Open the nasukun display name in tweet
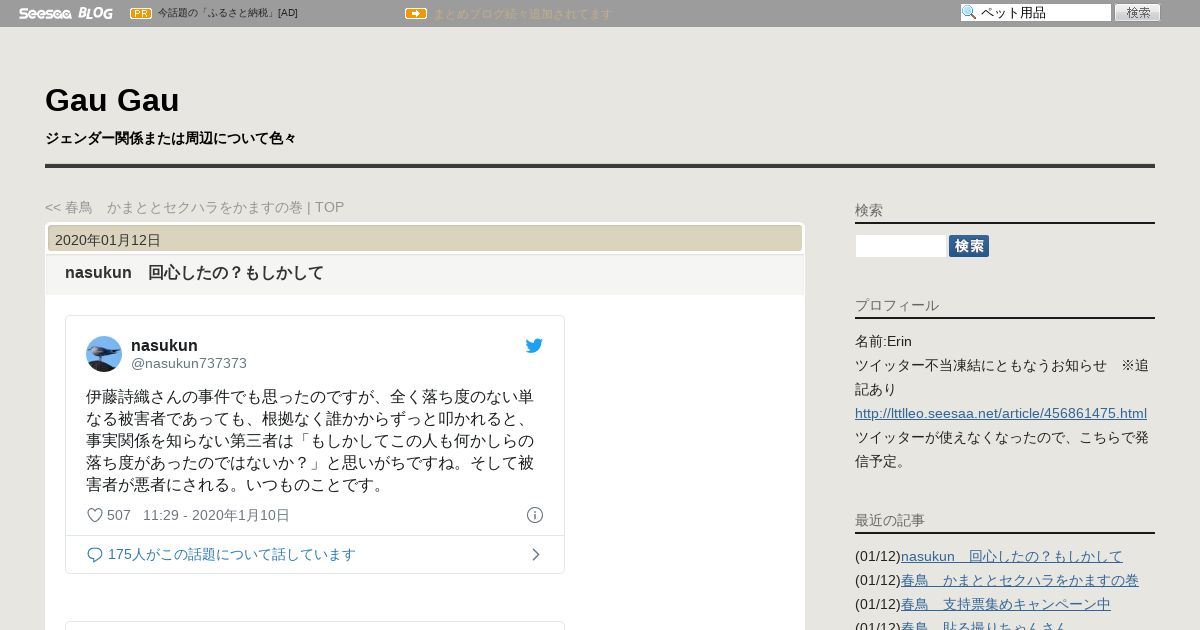This screenshot has height=630, width=1200. click(164, 345)
